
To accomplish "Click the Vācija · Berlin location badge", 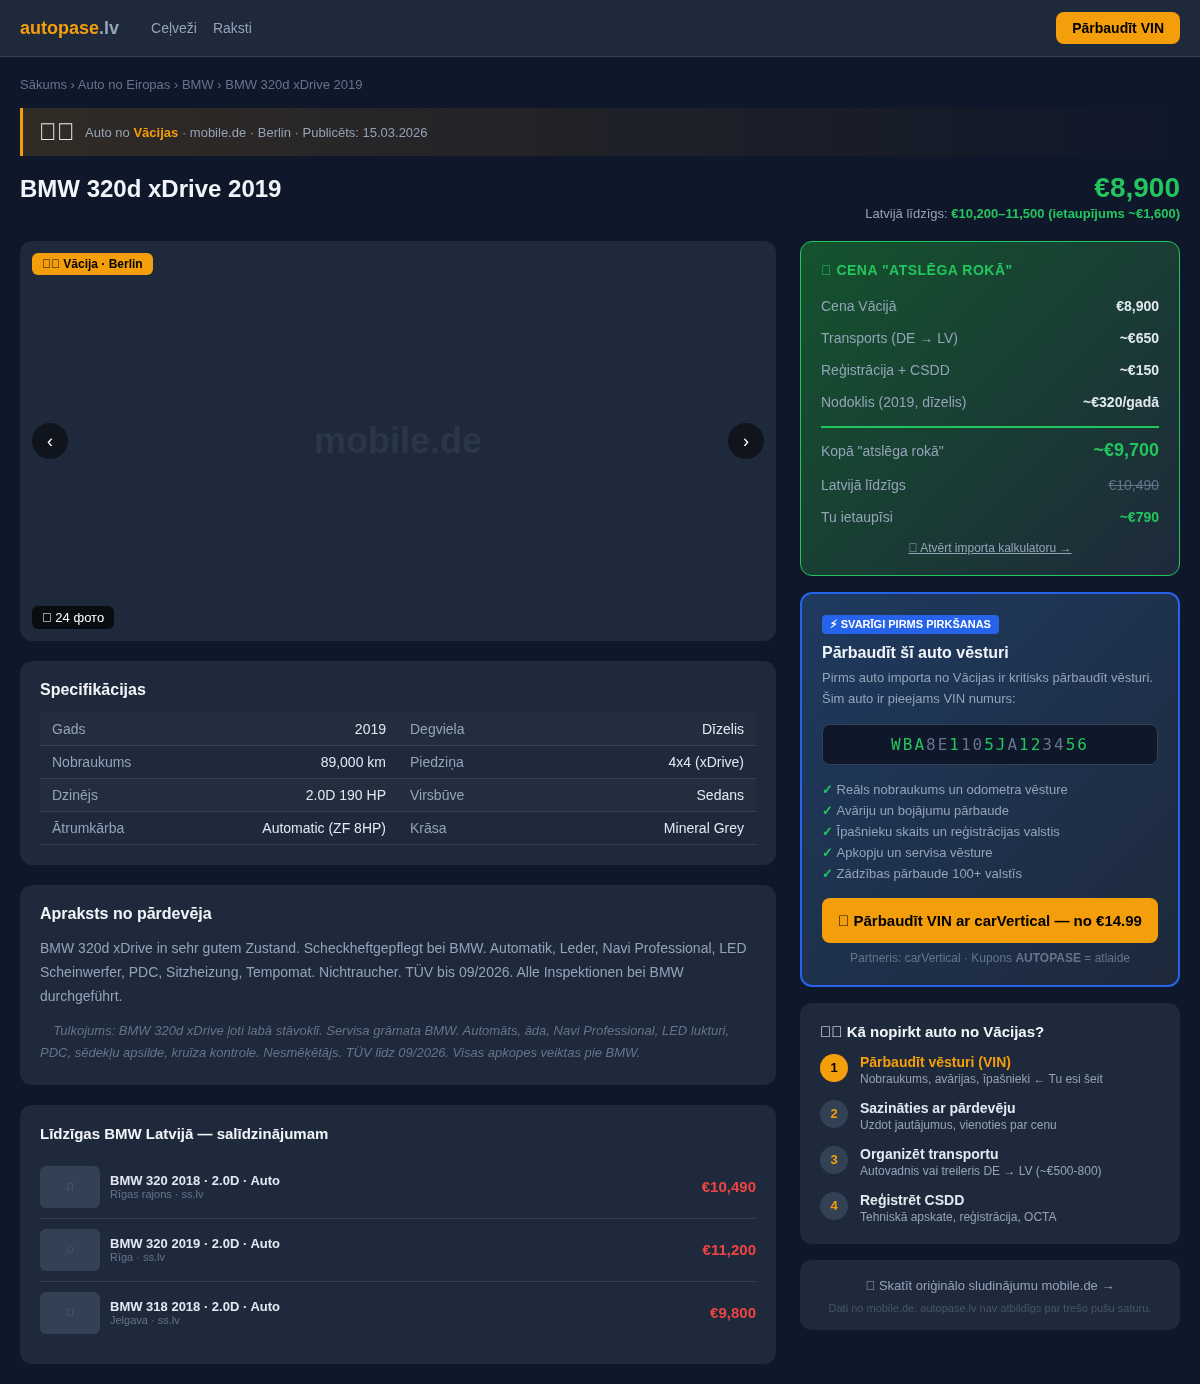I will coord(92,264).
